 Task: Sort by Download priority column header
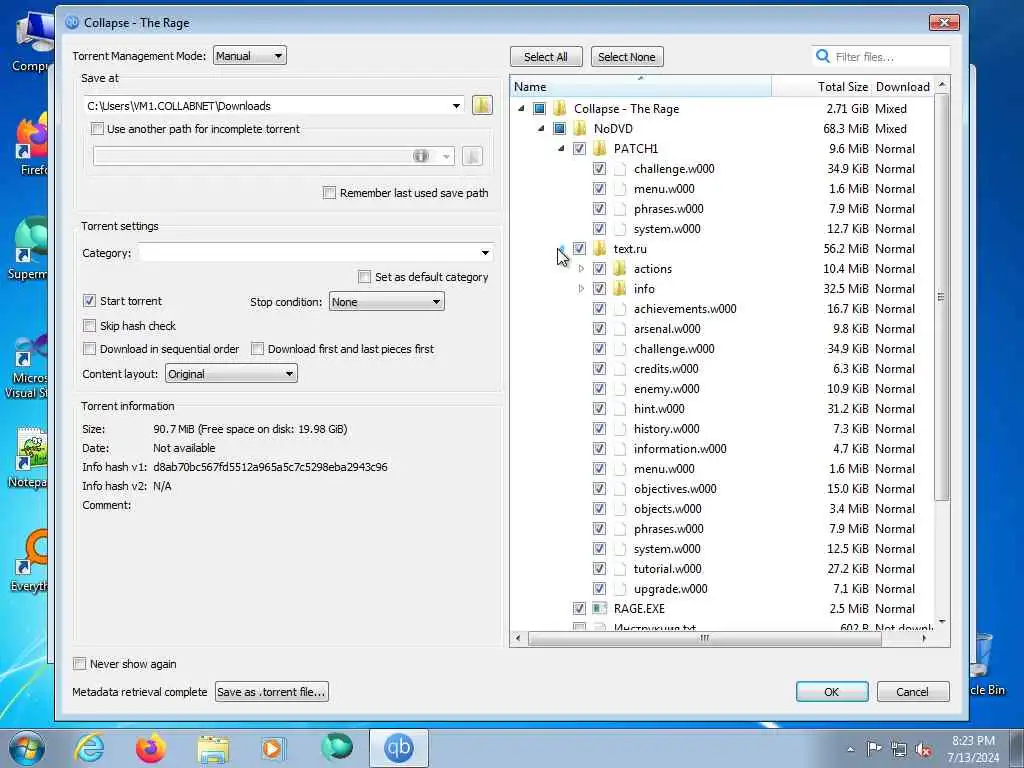pos(903,86)
